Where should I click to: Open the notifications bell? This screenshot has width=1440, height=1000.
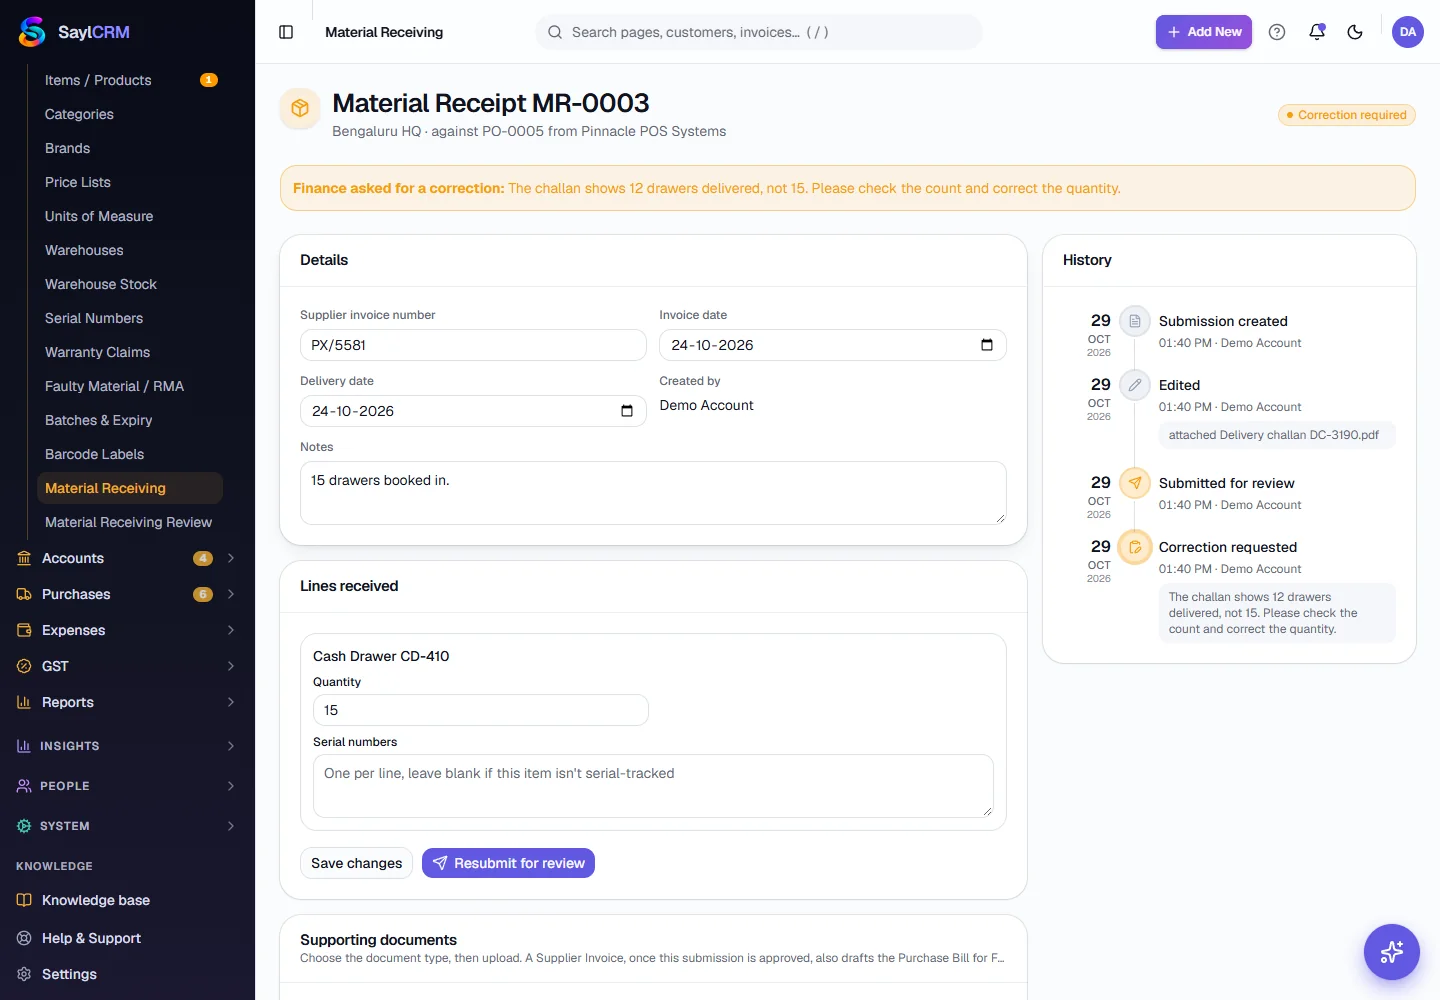(1317, 32)
